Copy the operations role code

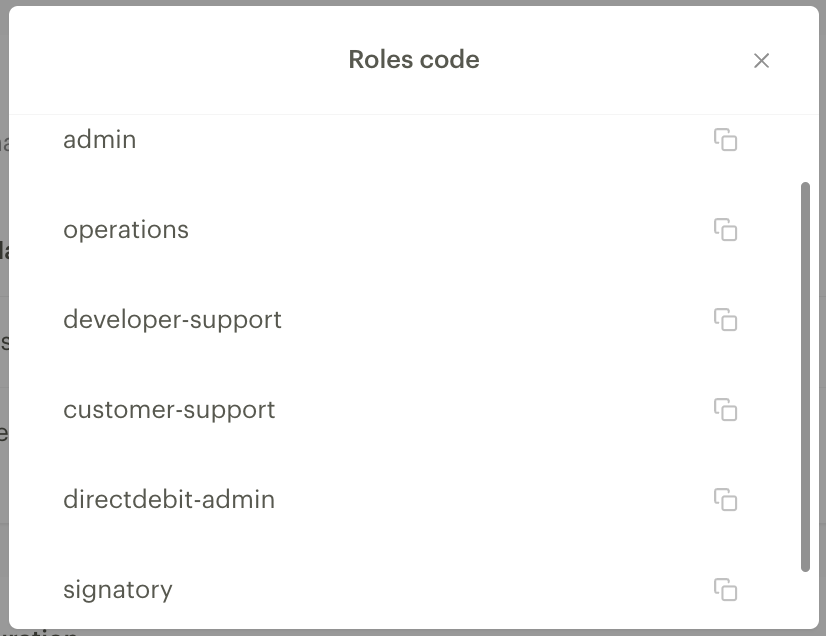pyautogui.click(x=725, y=230)
